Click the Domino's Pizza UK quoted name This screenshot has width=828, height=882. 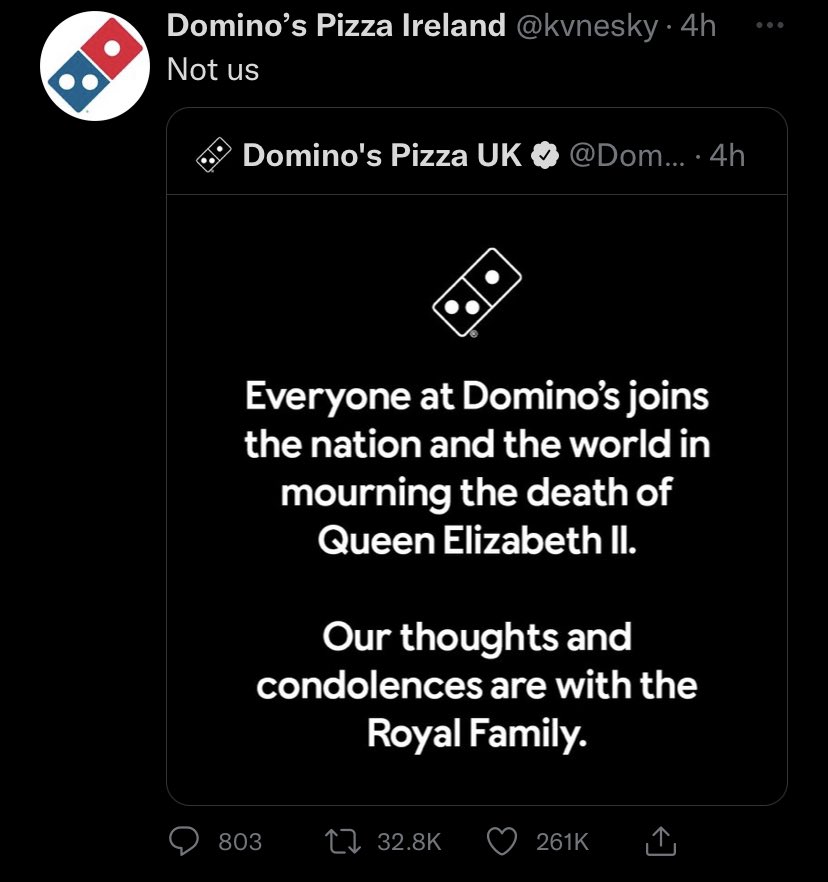pos(382,155)
